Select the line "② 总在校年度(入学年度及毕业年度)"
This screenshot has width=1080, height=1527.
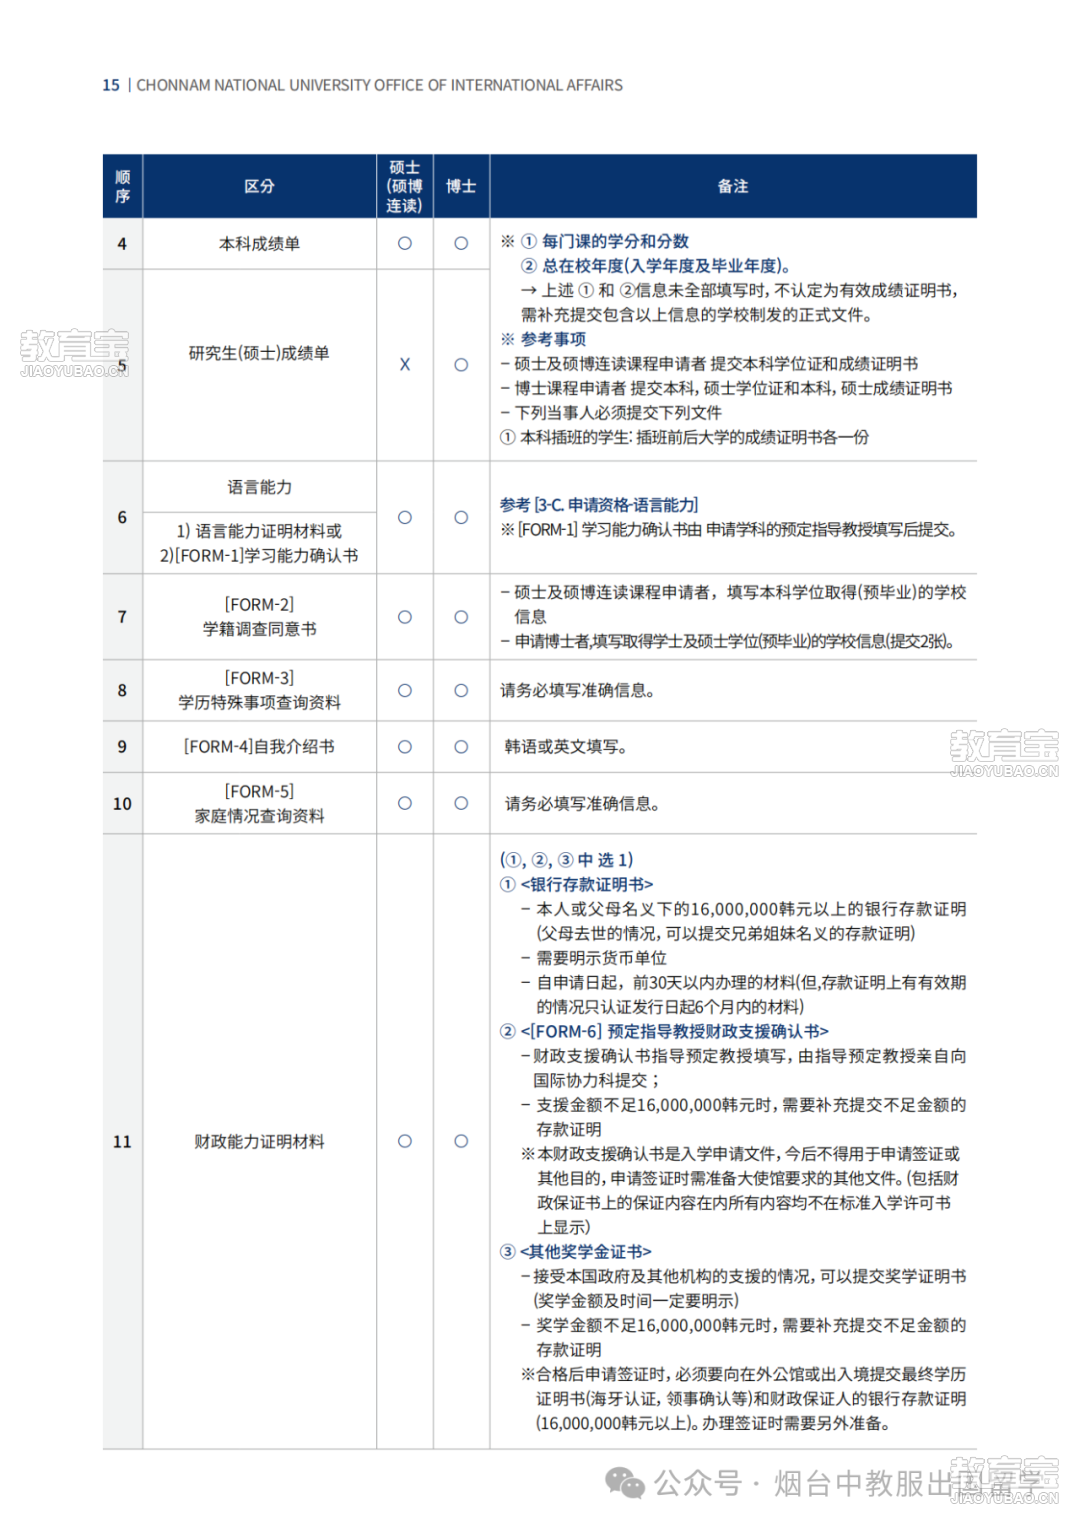(656, 266)
